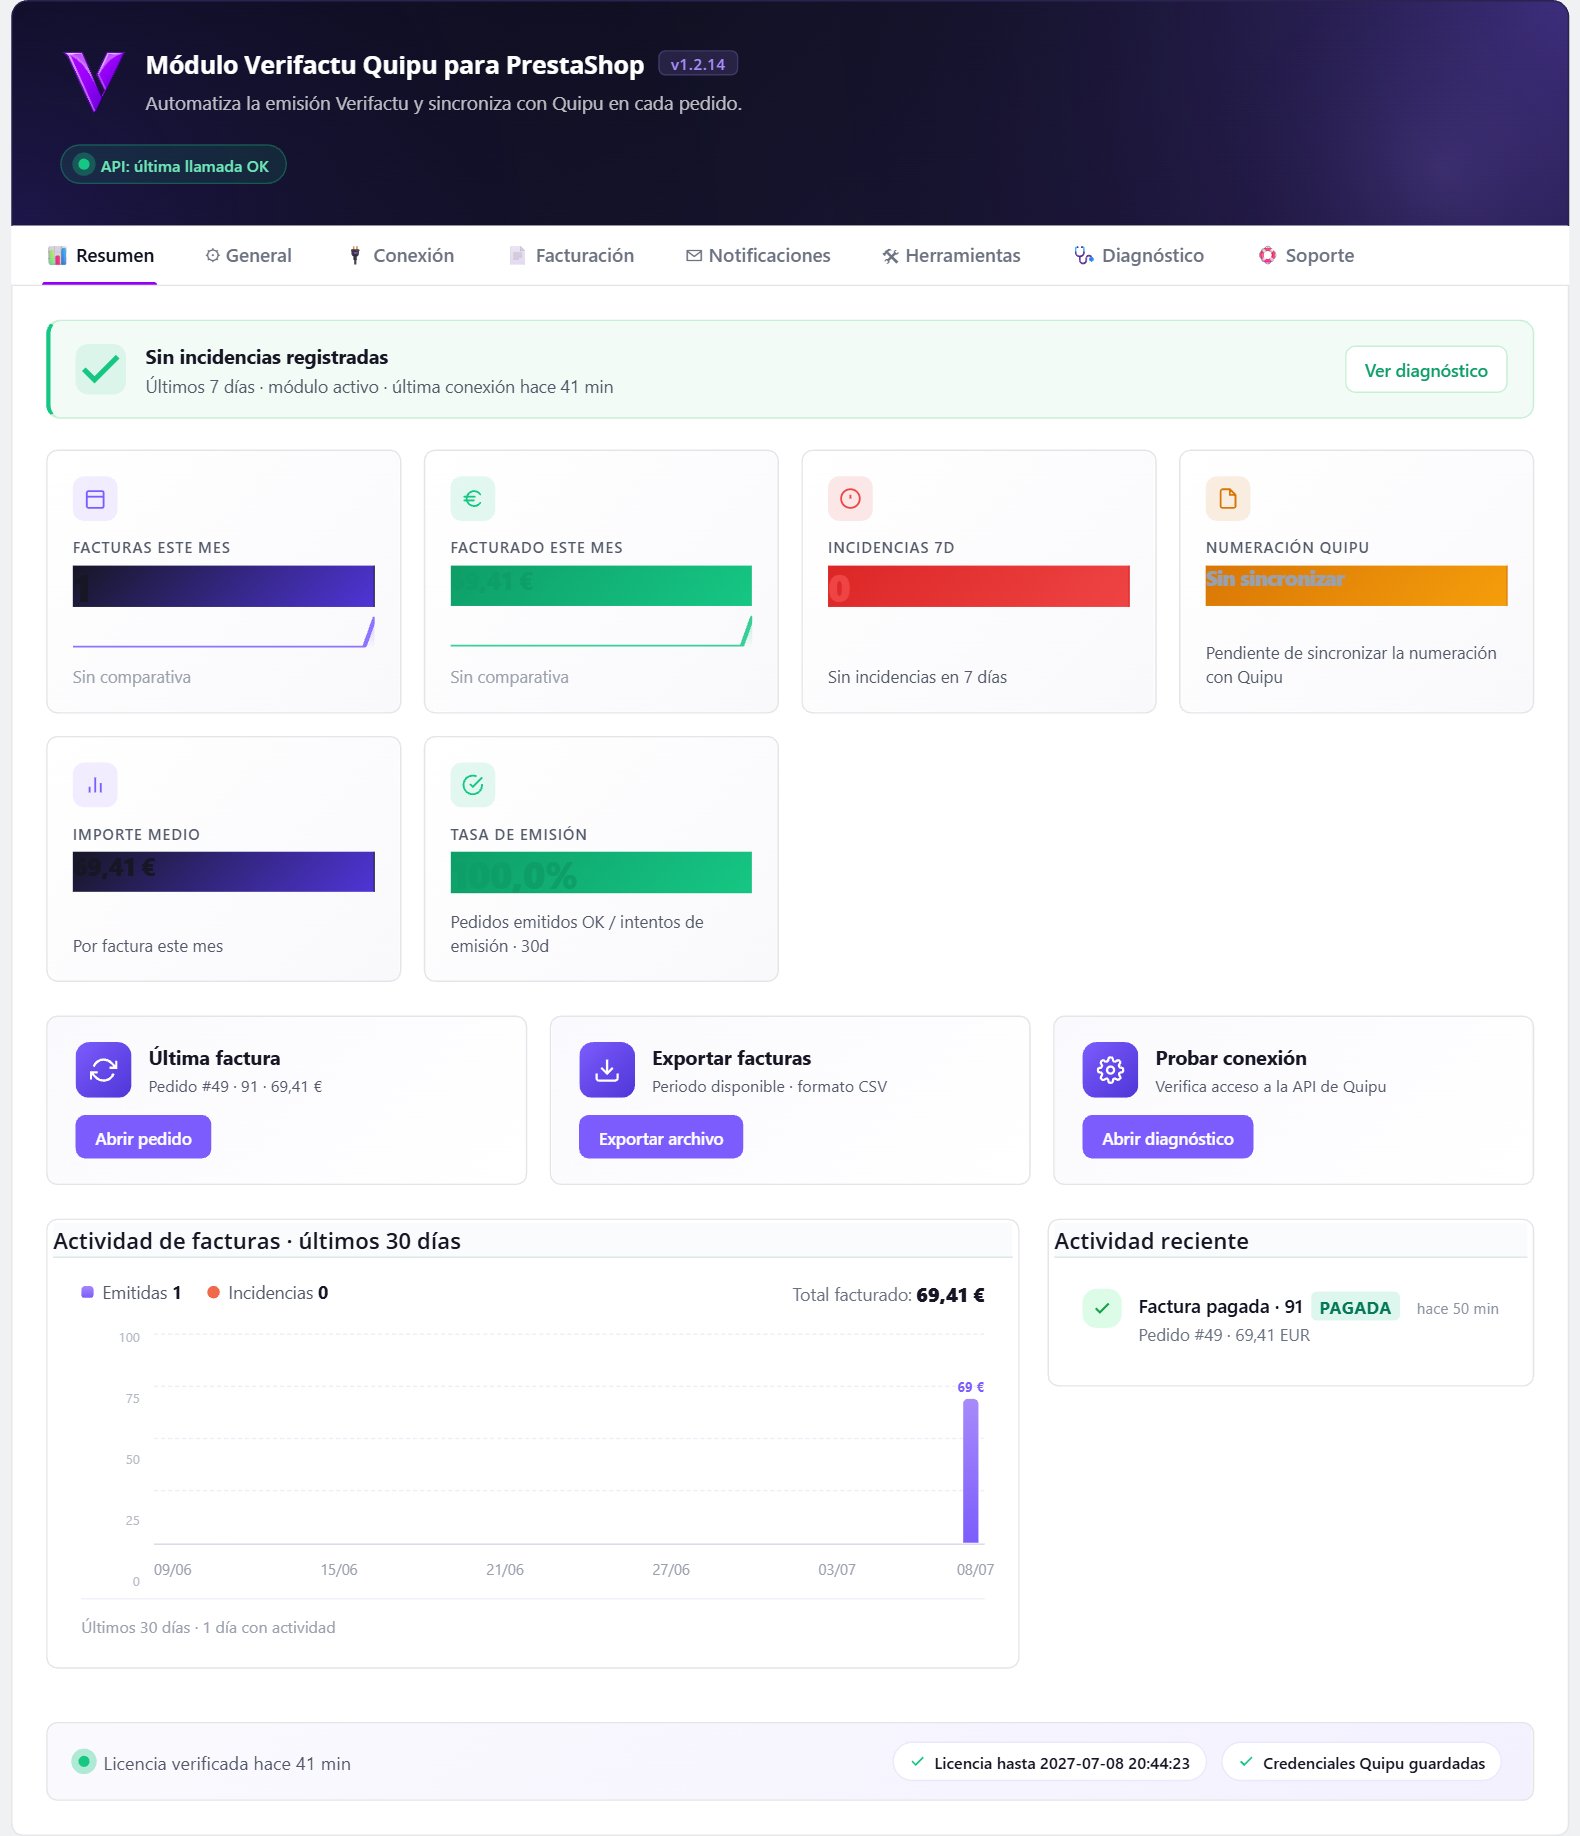The height and width of the screenshot is (1836, 1580).
Task: Click the tools icon on Herramientas tab
Action: point(890,256)
